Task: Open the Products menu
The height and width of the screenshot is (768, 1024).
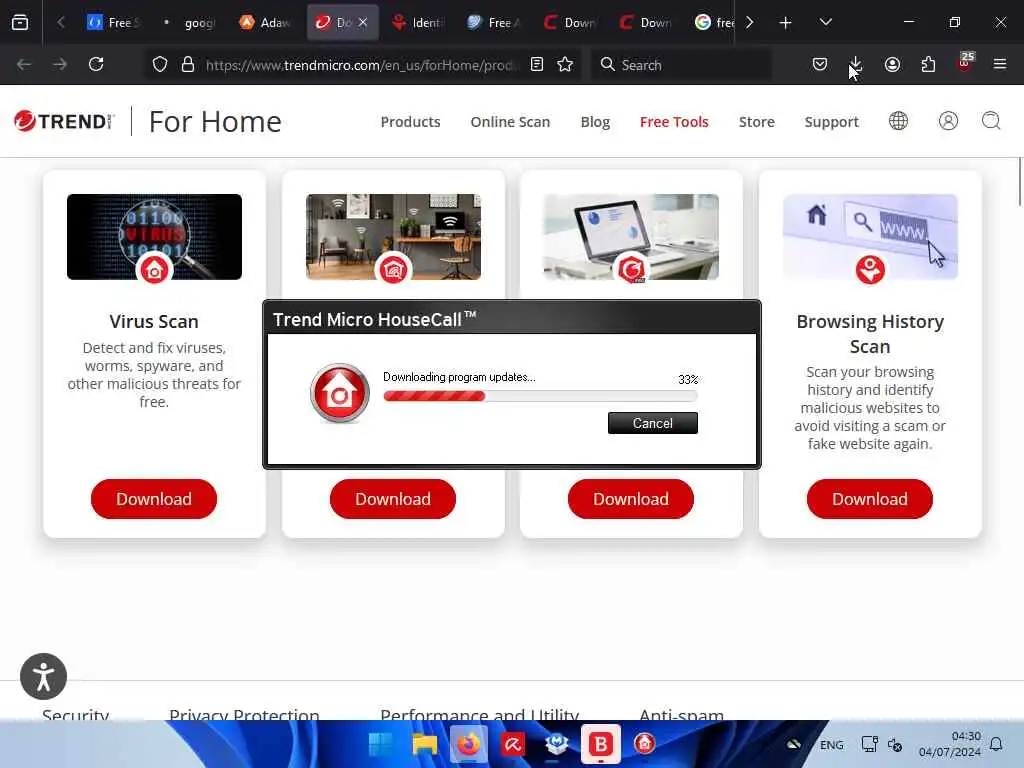Action: [410, 121]
